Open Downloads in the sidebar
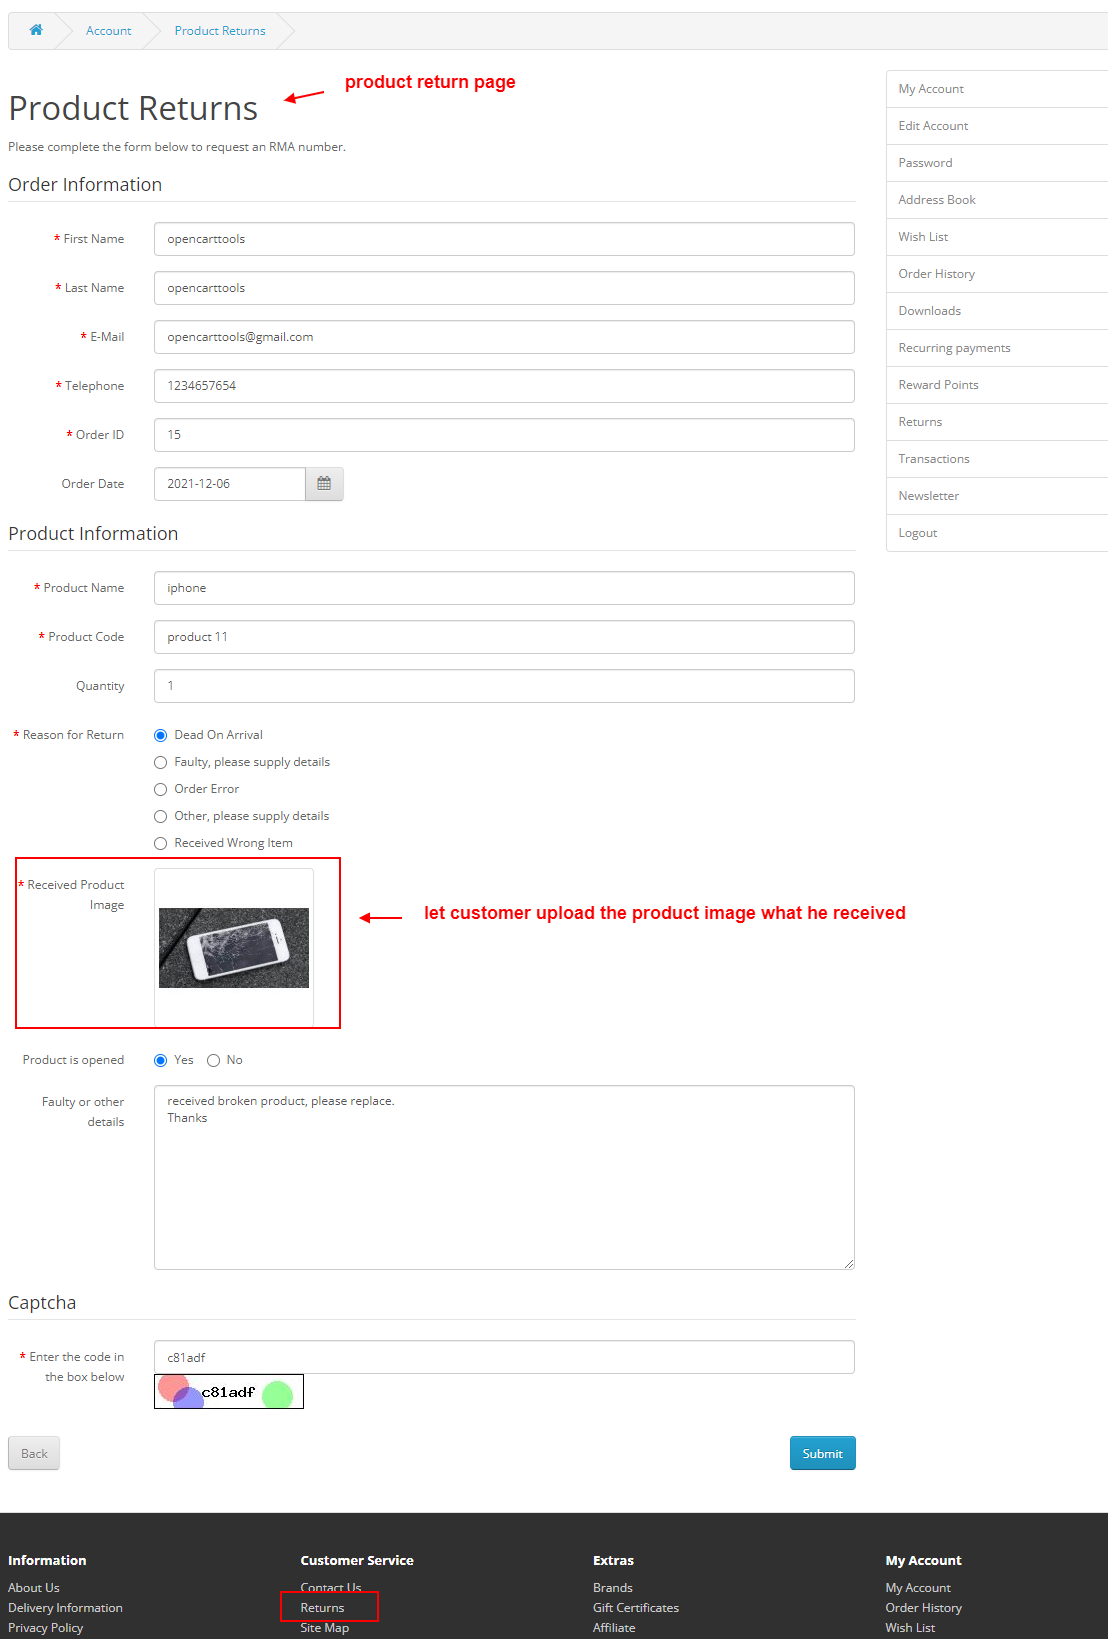 tap(997, 311)
